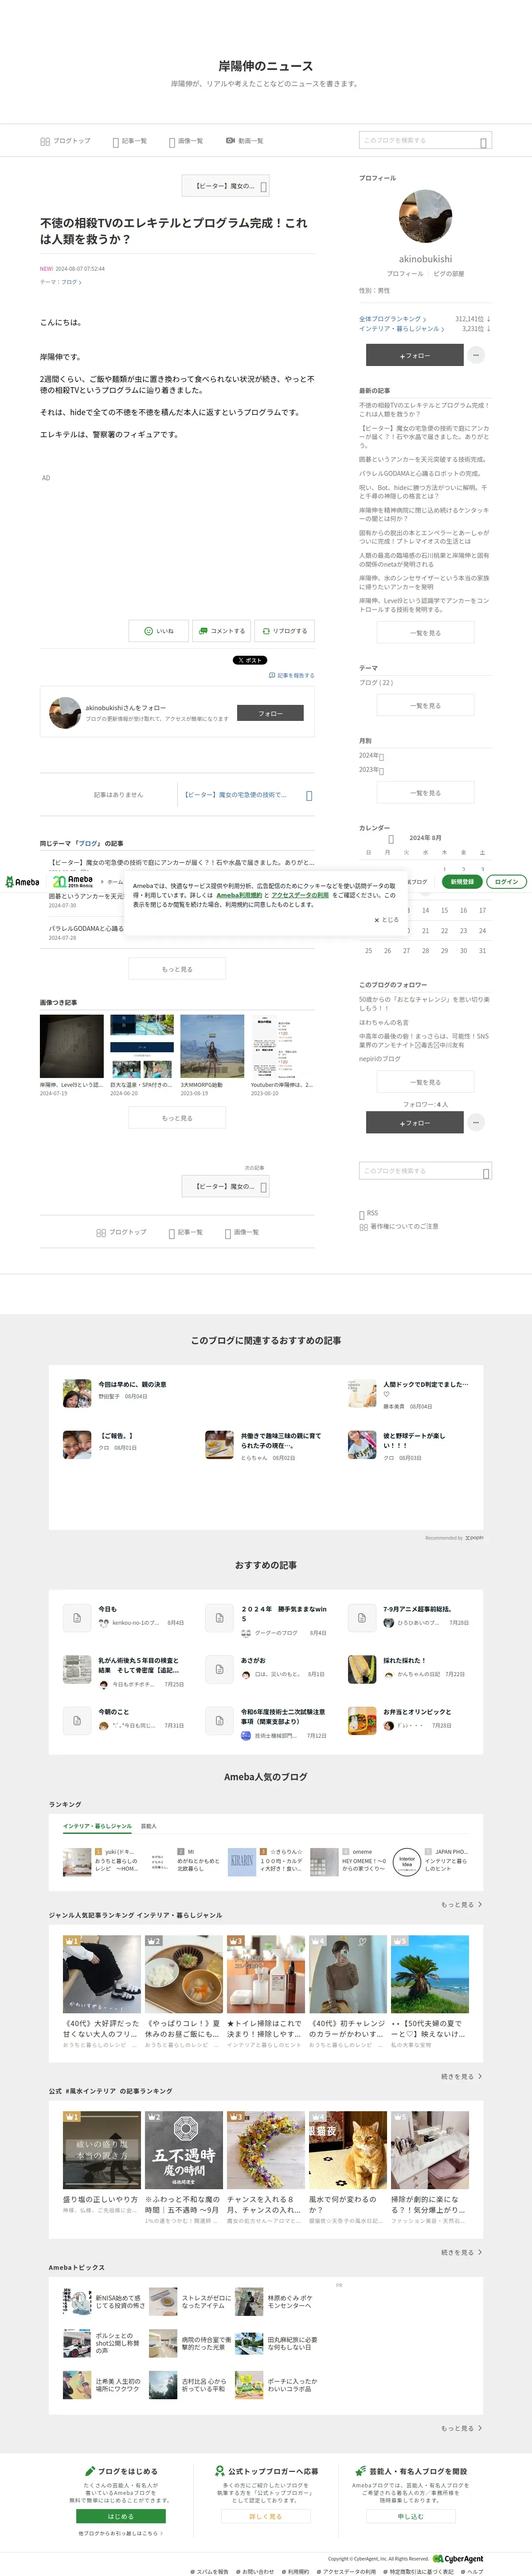Expand 続きを見る under 風水インテリア ranking
The width and height of the screenshot is (532, 2576).
tap(461, 2252)
